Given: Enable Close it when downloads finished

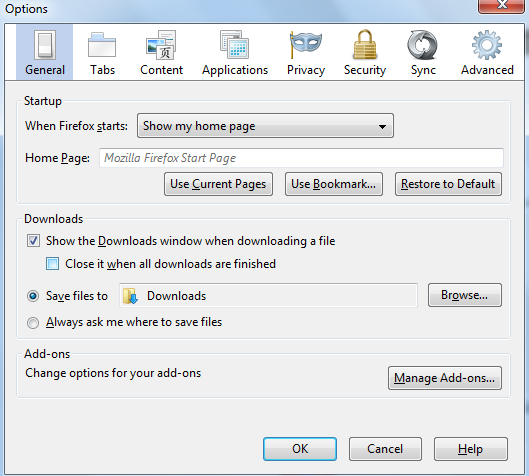Looking at the screenshot, I should pos(53,263).
